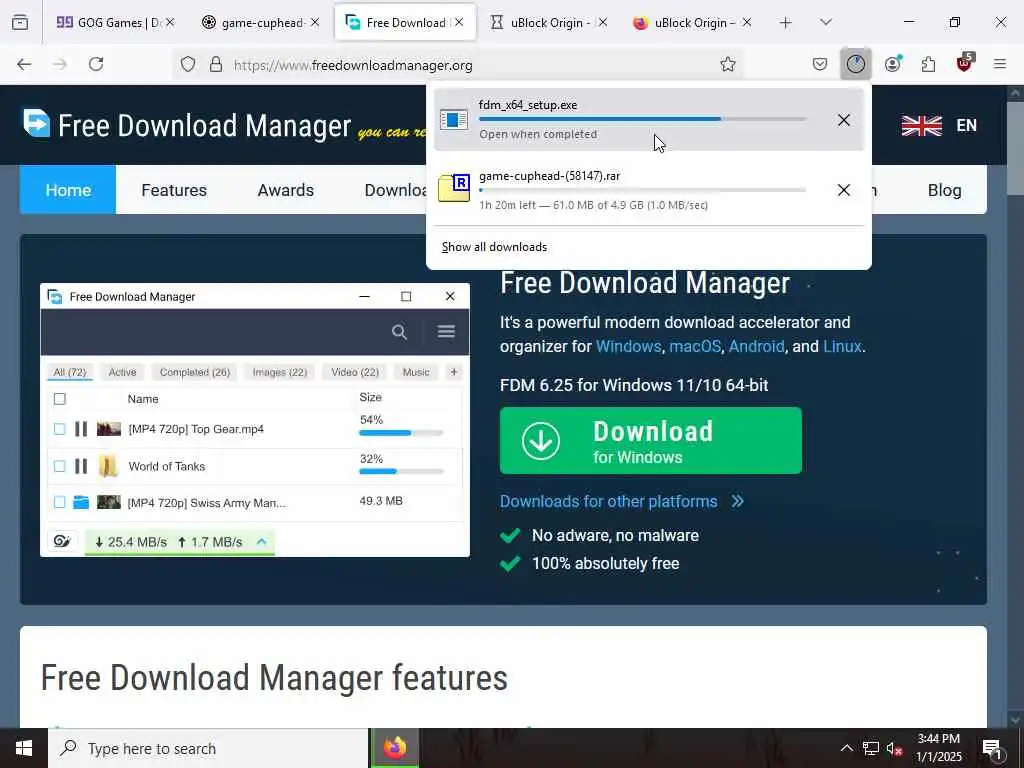The image size is (1024, 768).
Task: Open the Windows Start menu
Action: pyautogui.click(x=24, y=748)
